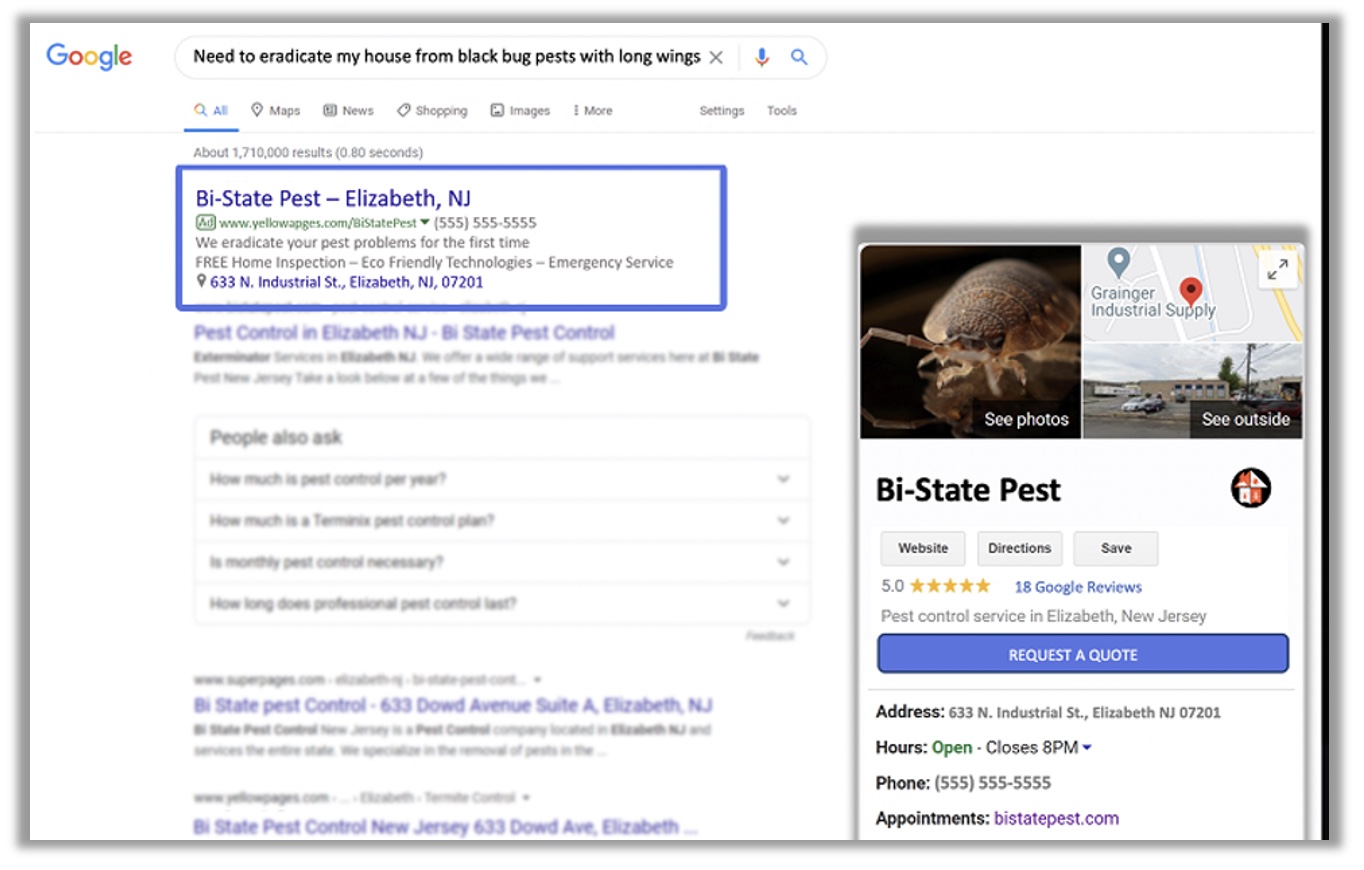Click the panel address 633 N. Industrial St.
The width and height of the screenshot is (1364, 870).
1084,713
